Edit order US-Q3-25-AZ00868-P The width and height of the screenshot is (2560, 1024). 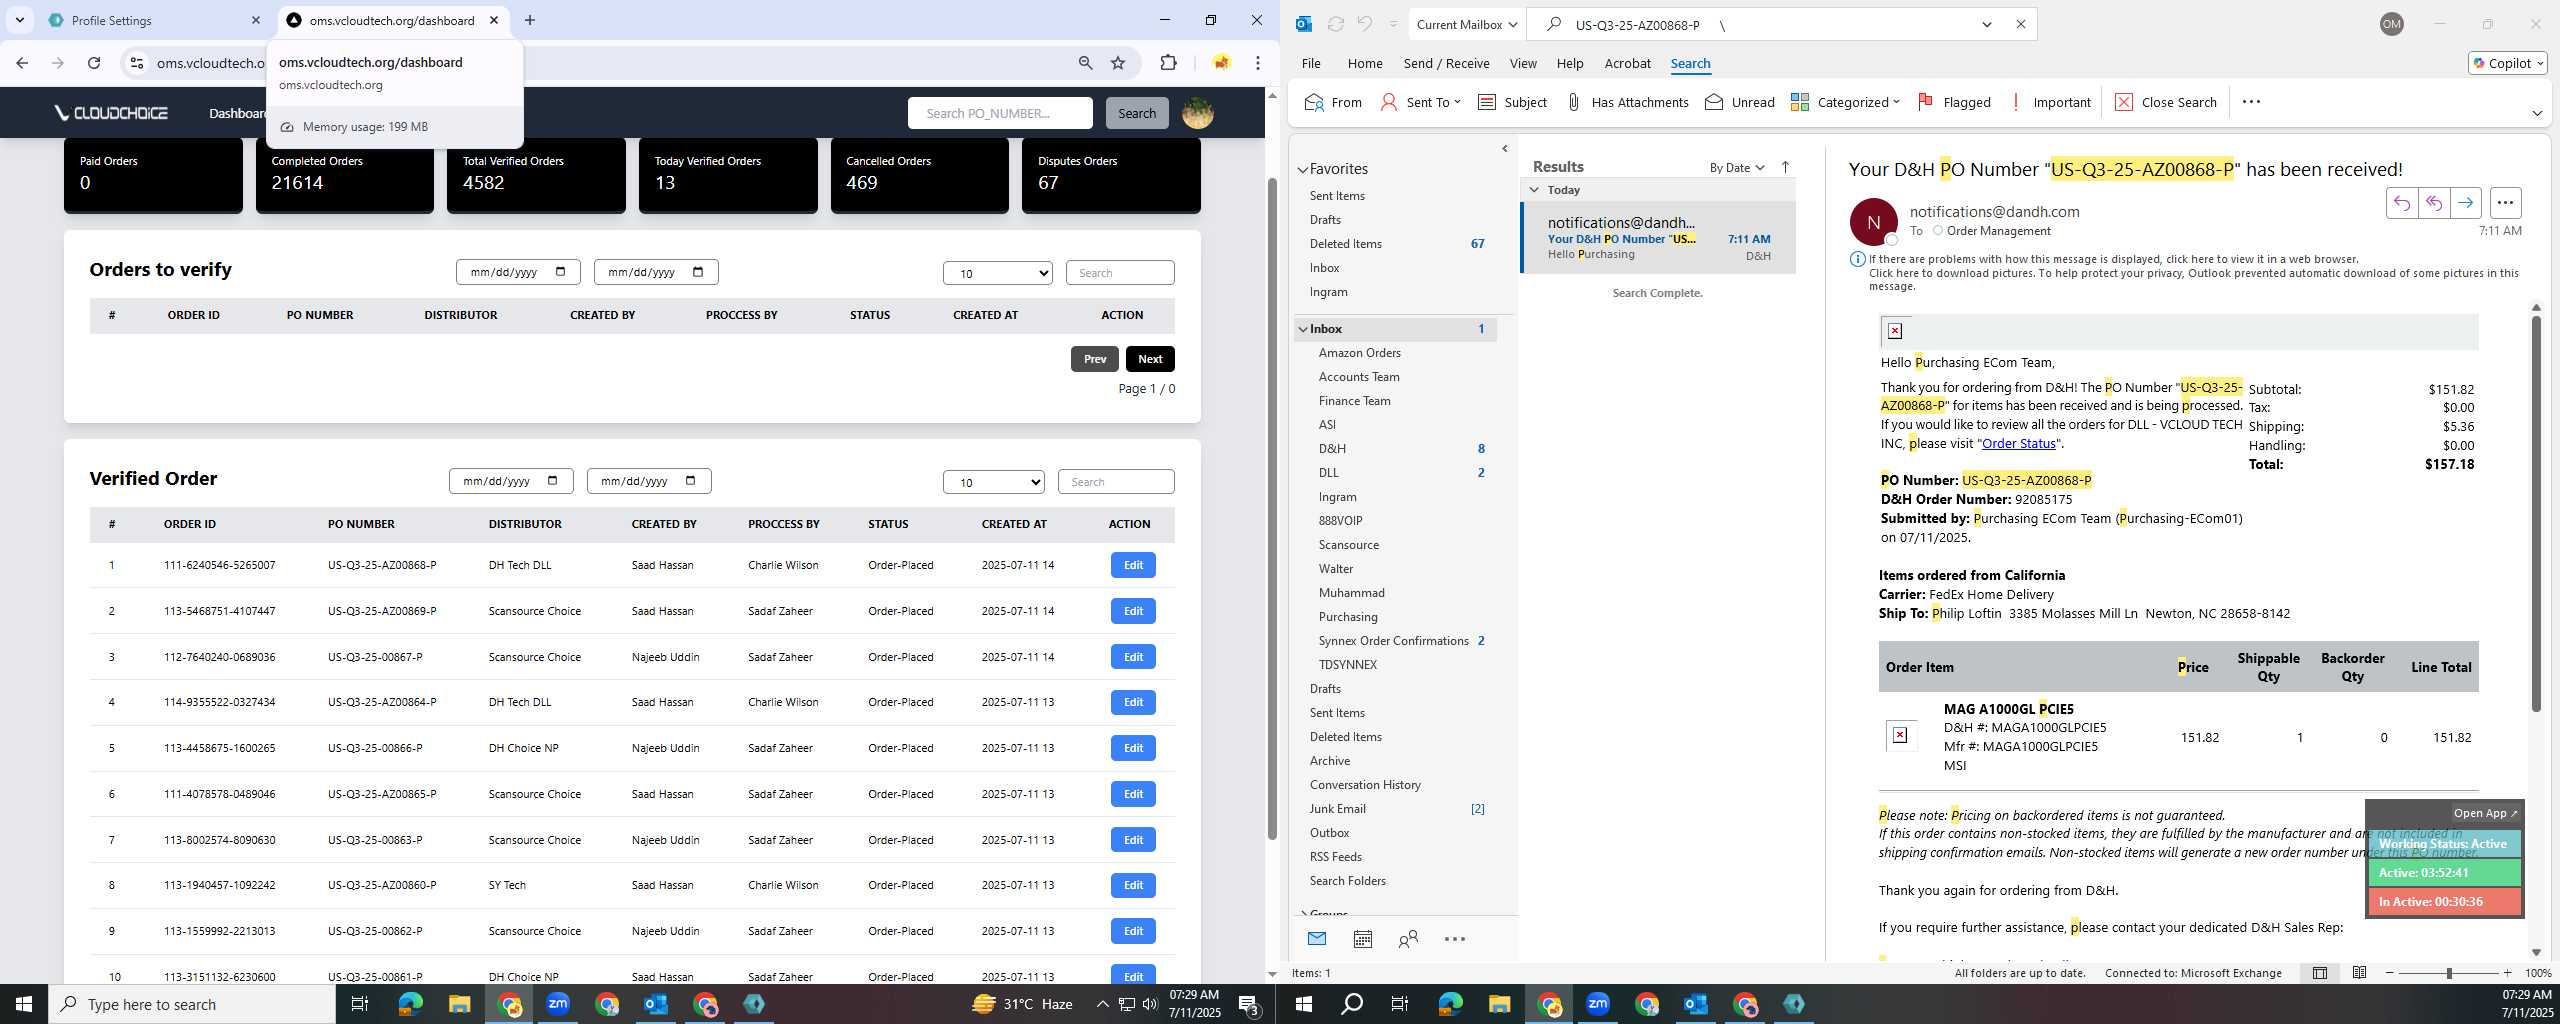[1133, 565]
